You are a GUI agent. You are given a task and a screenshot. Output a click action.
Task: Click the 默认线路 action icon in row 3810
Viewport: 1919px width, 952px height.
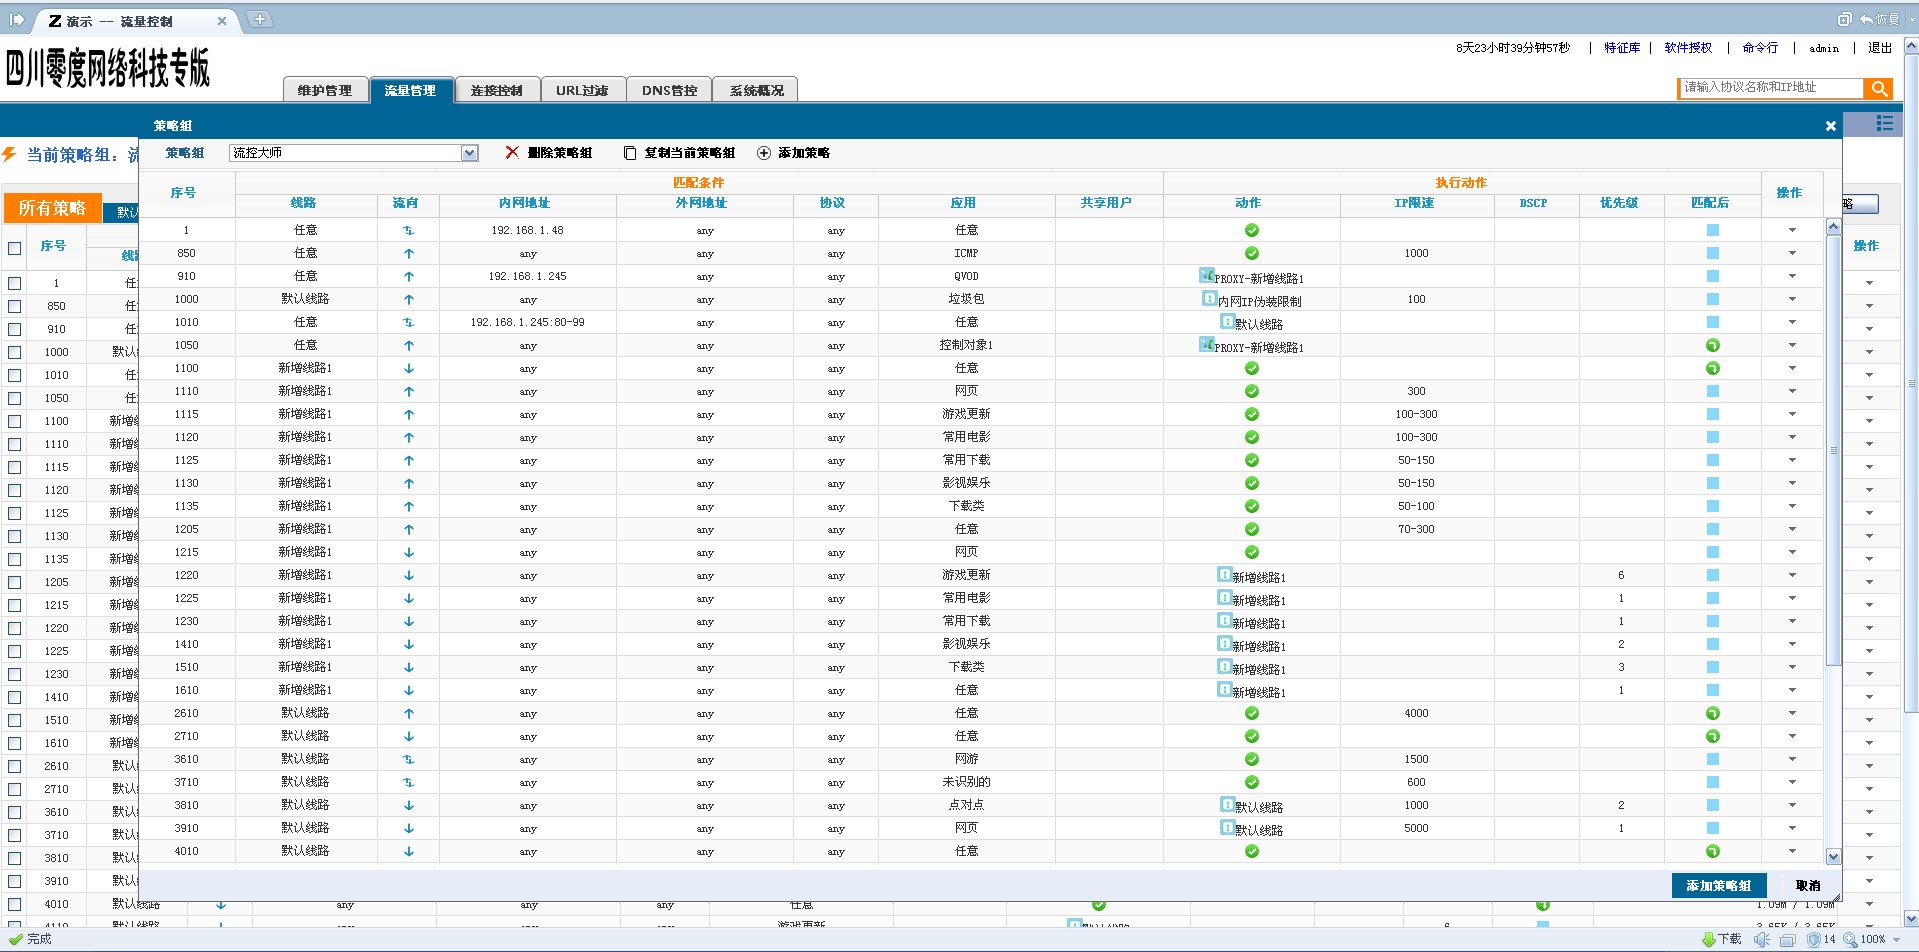point(1227,804)
